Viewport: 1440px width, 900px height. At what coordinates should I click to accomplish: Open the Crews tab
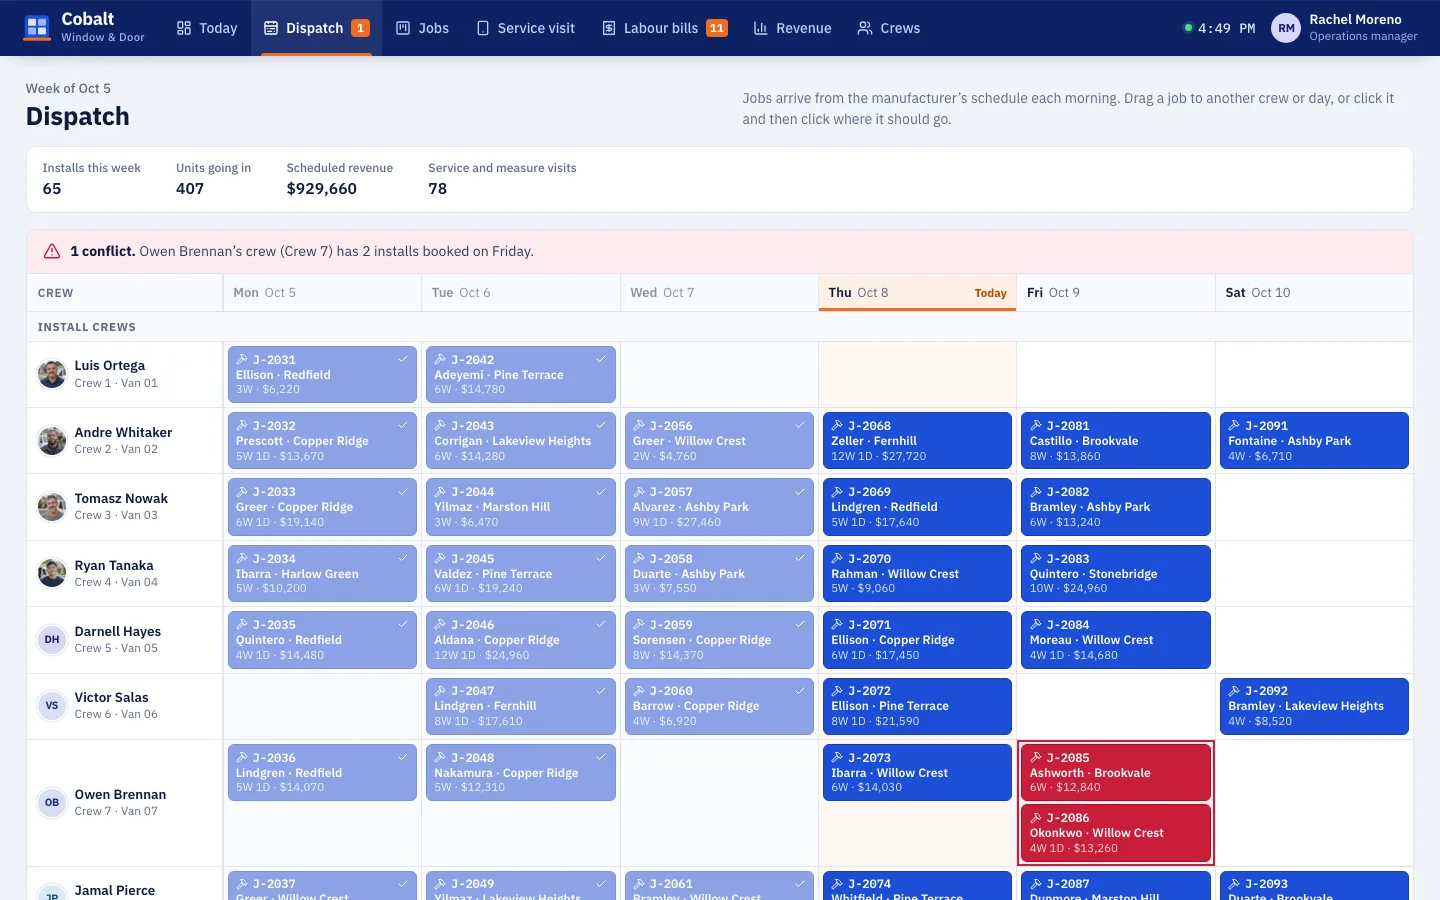pos(888,28)
